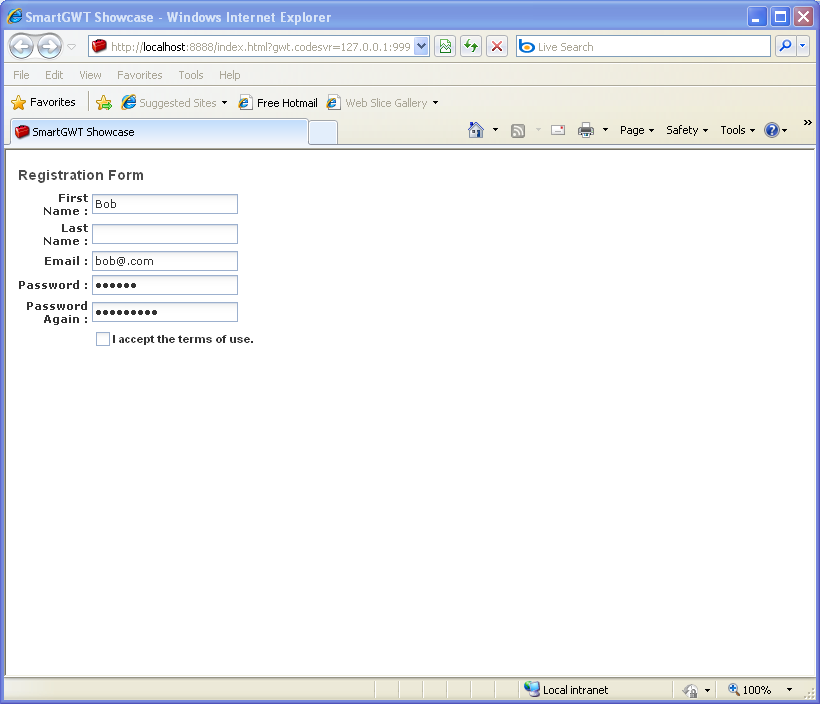Expand the Home button dropdown arrow
Viewport: 820px width, 704px height.
click(495, 130)
